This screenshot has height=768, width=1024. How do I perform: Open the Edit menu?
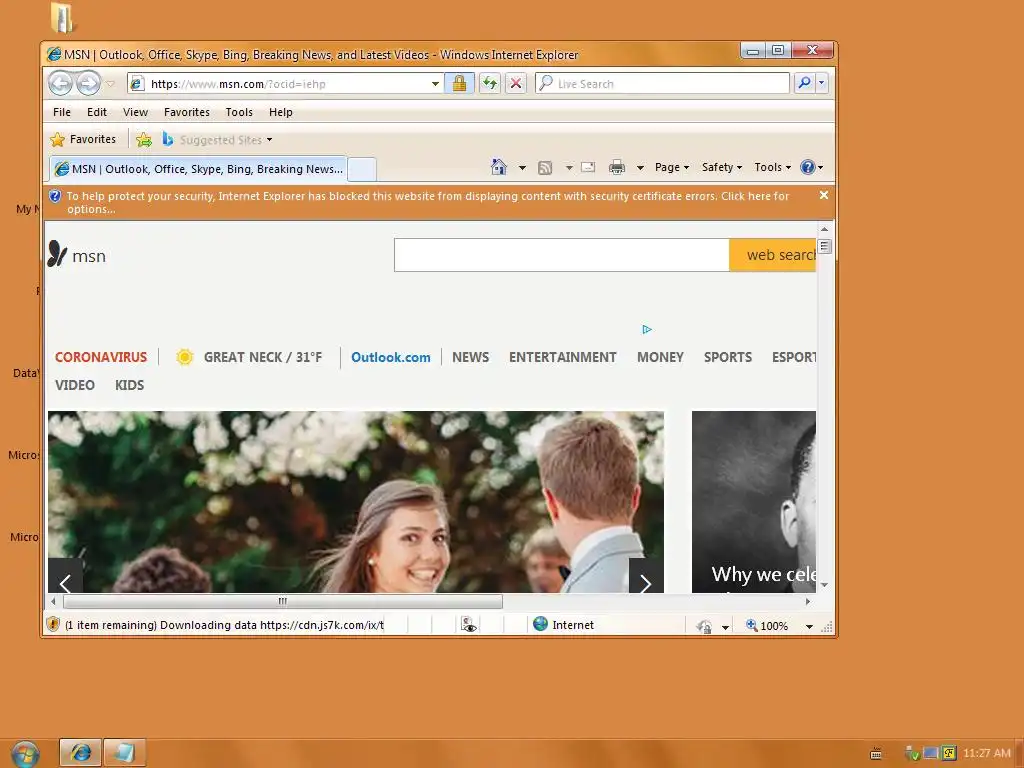point(97,112)
